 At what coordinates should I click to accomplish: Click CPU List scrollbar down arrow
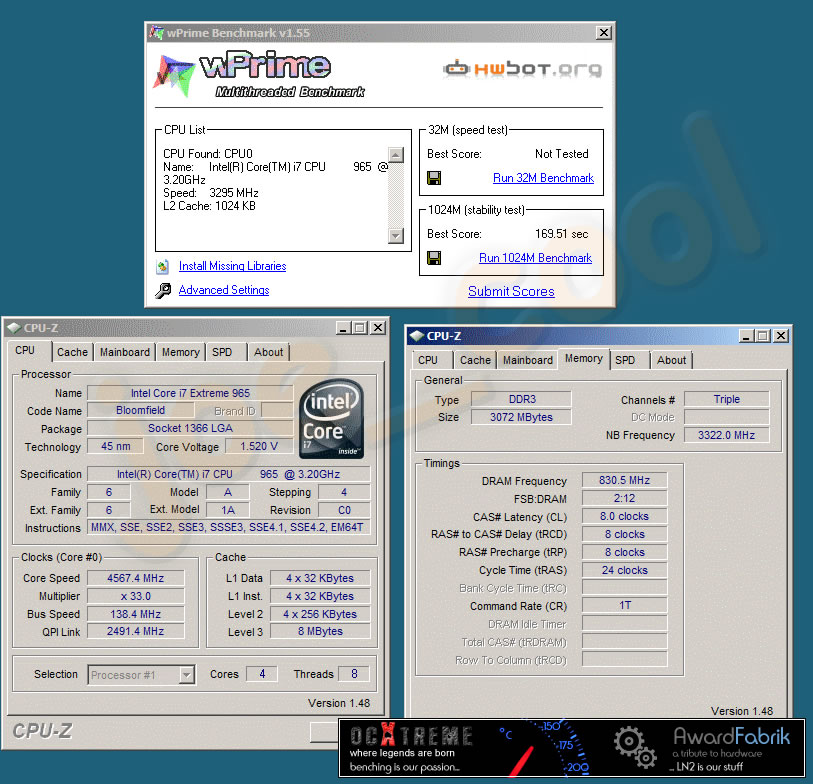[396, 235]
